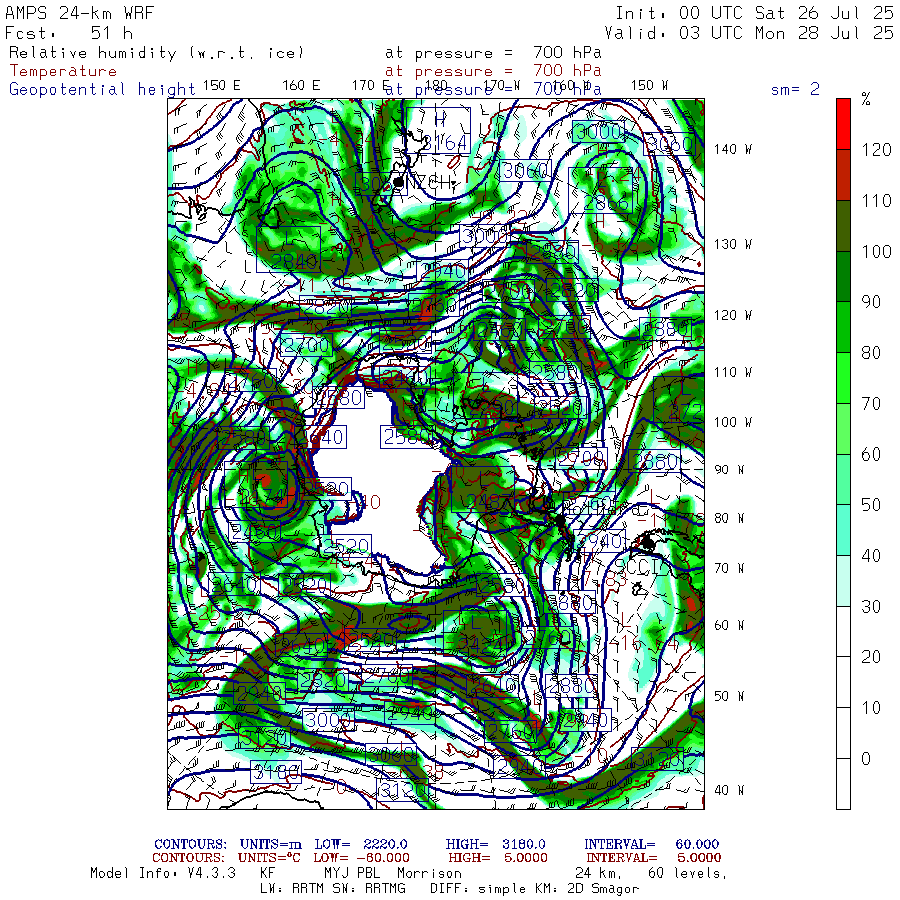900x900 pixels.
Task: Click the '100' colorbar tick label
Action: [876, 251]
